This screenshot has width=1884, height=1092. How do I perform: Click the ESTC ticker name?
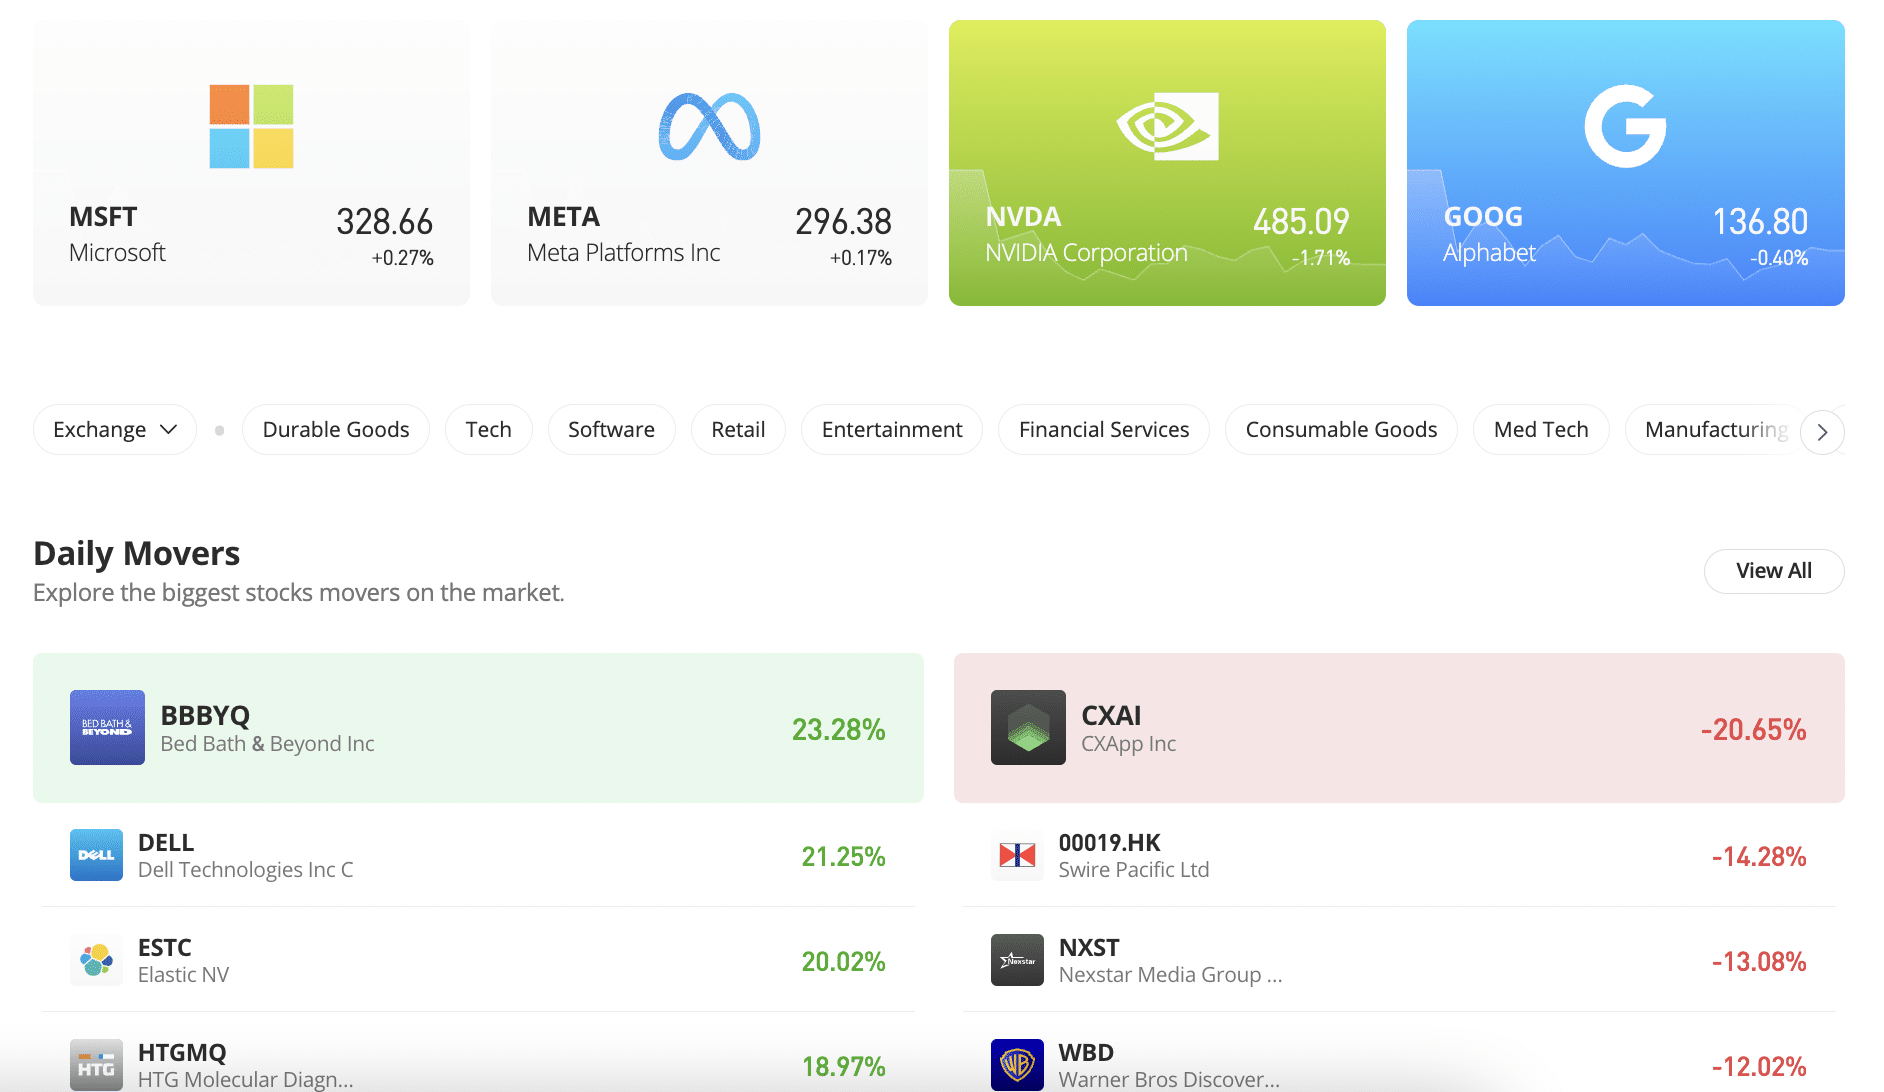tap(165, 948)
